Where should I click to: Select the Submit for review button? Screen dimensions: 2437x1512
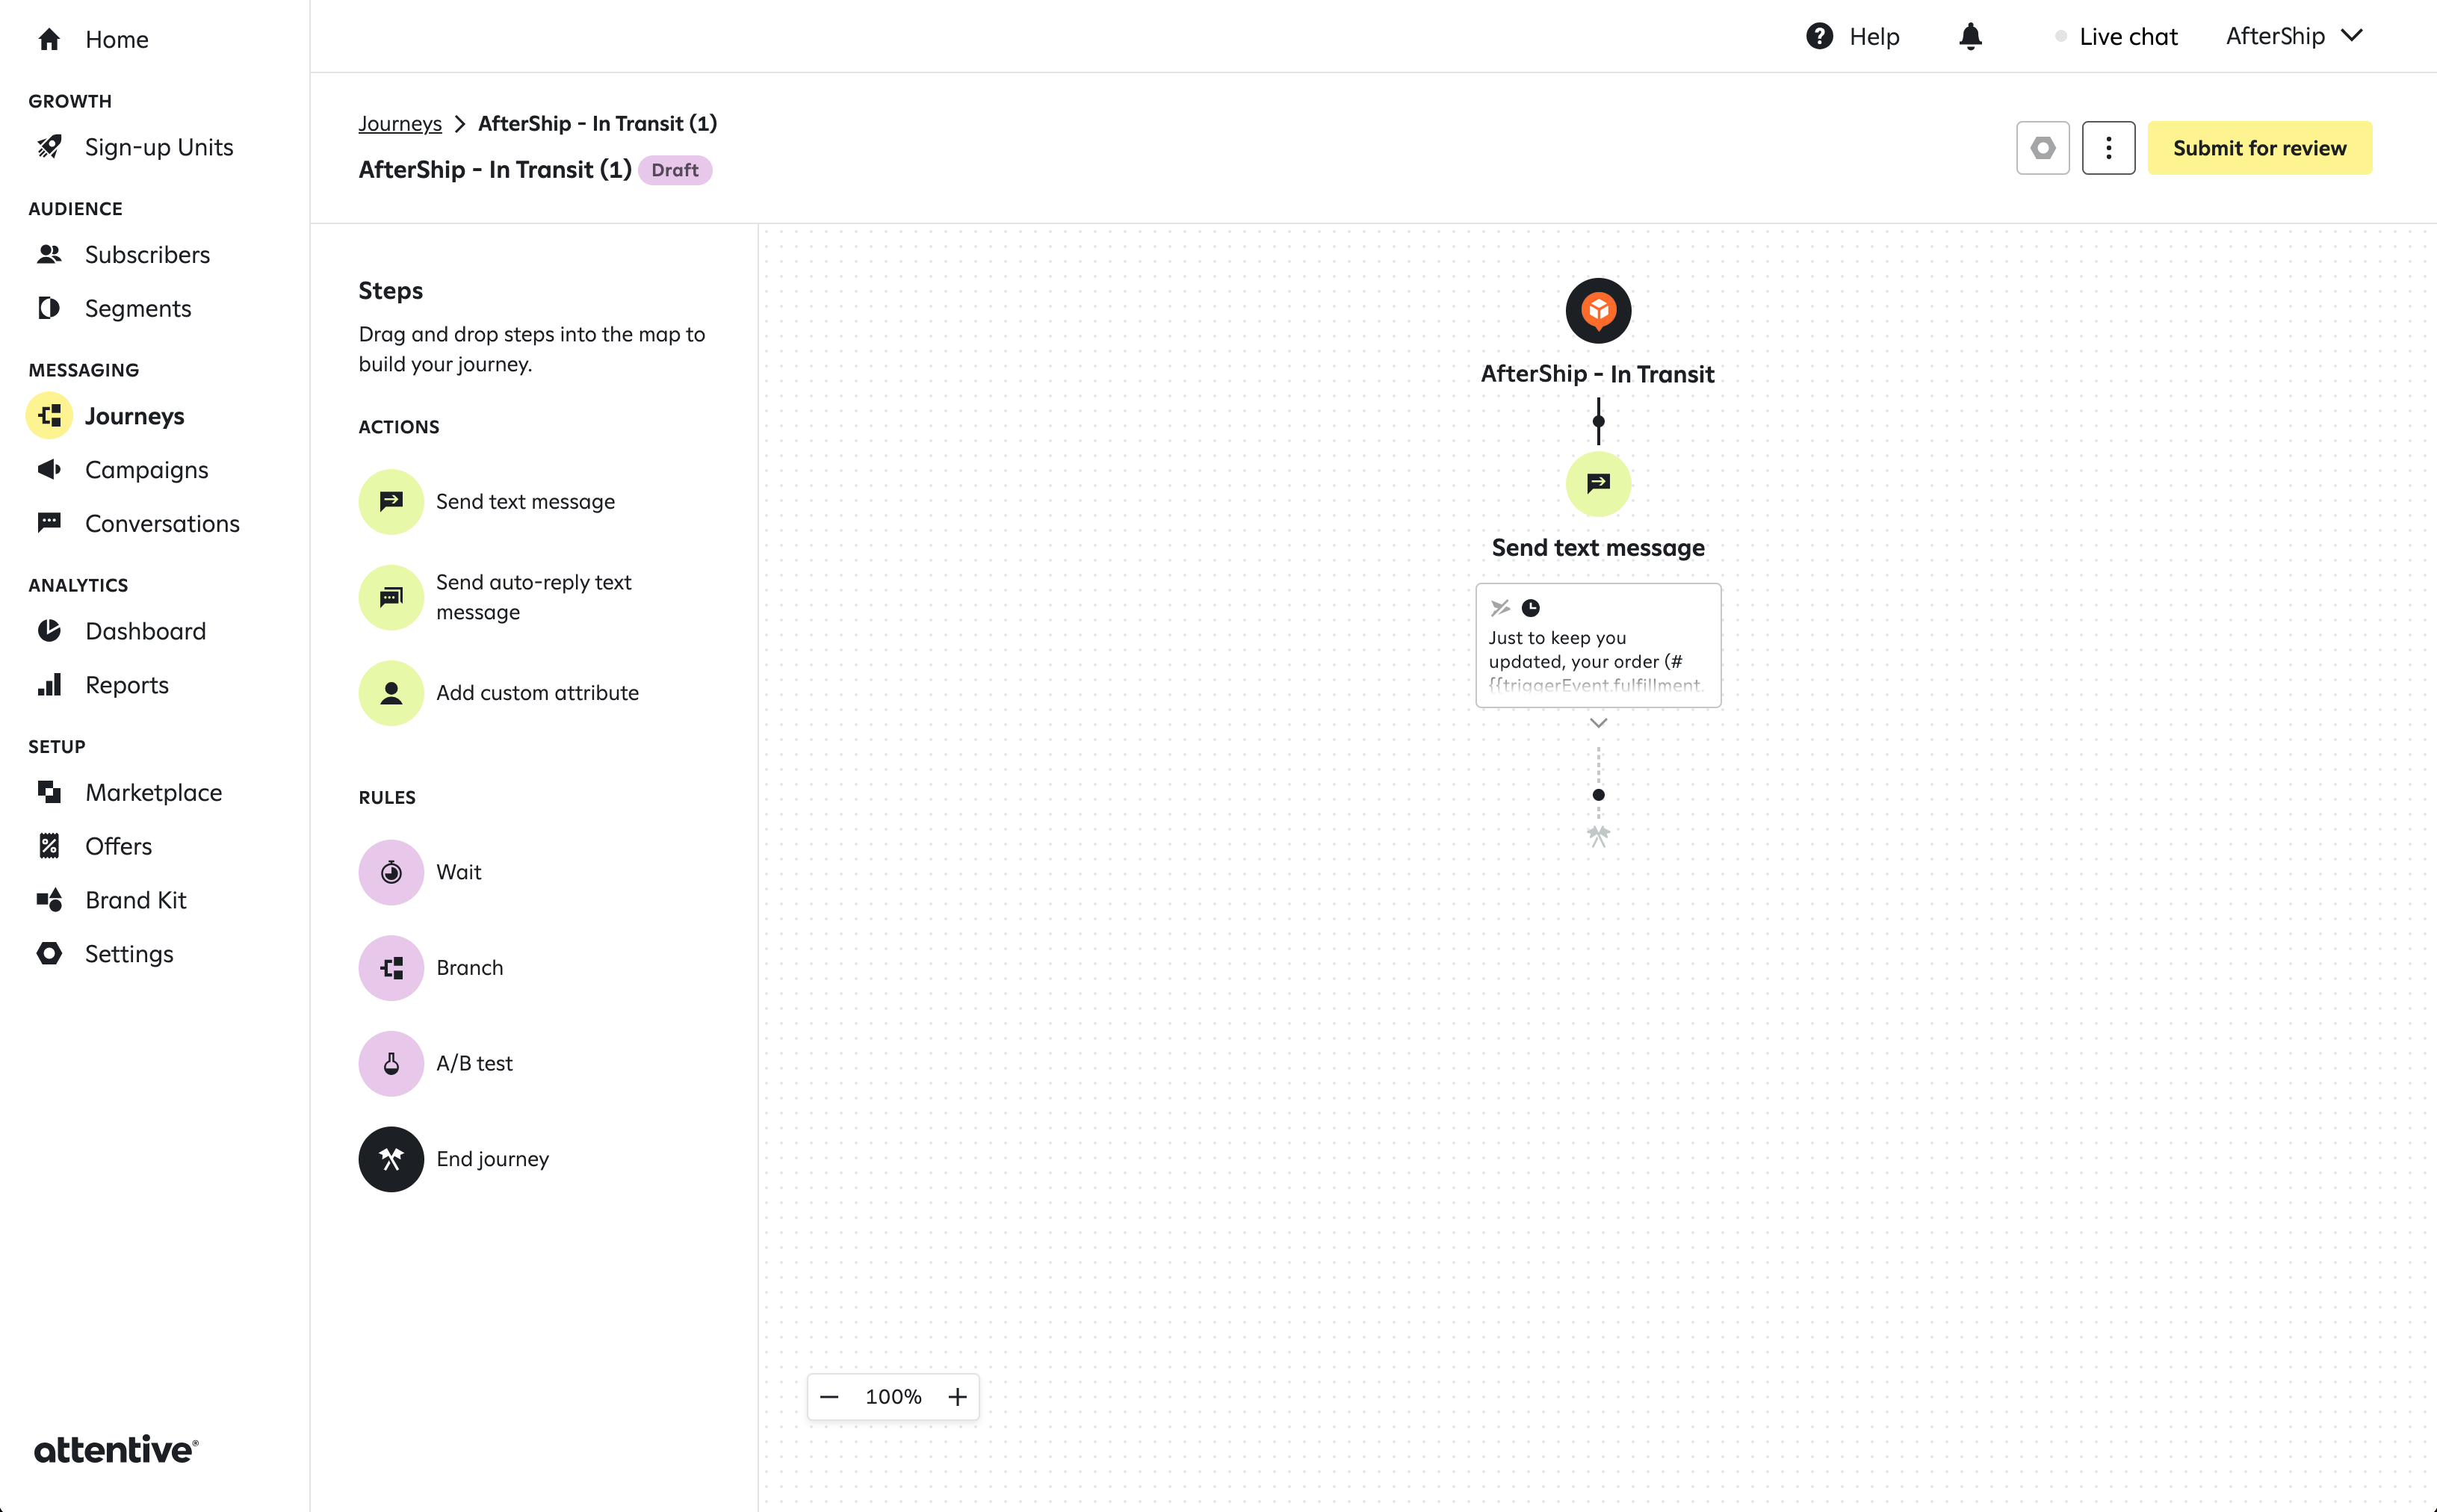(2259, 148)
